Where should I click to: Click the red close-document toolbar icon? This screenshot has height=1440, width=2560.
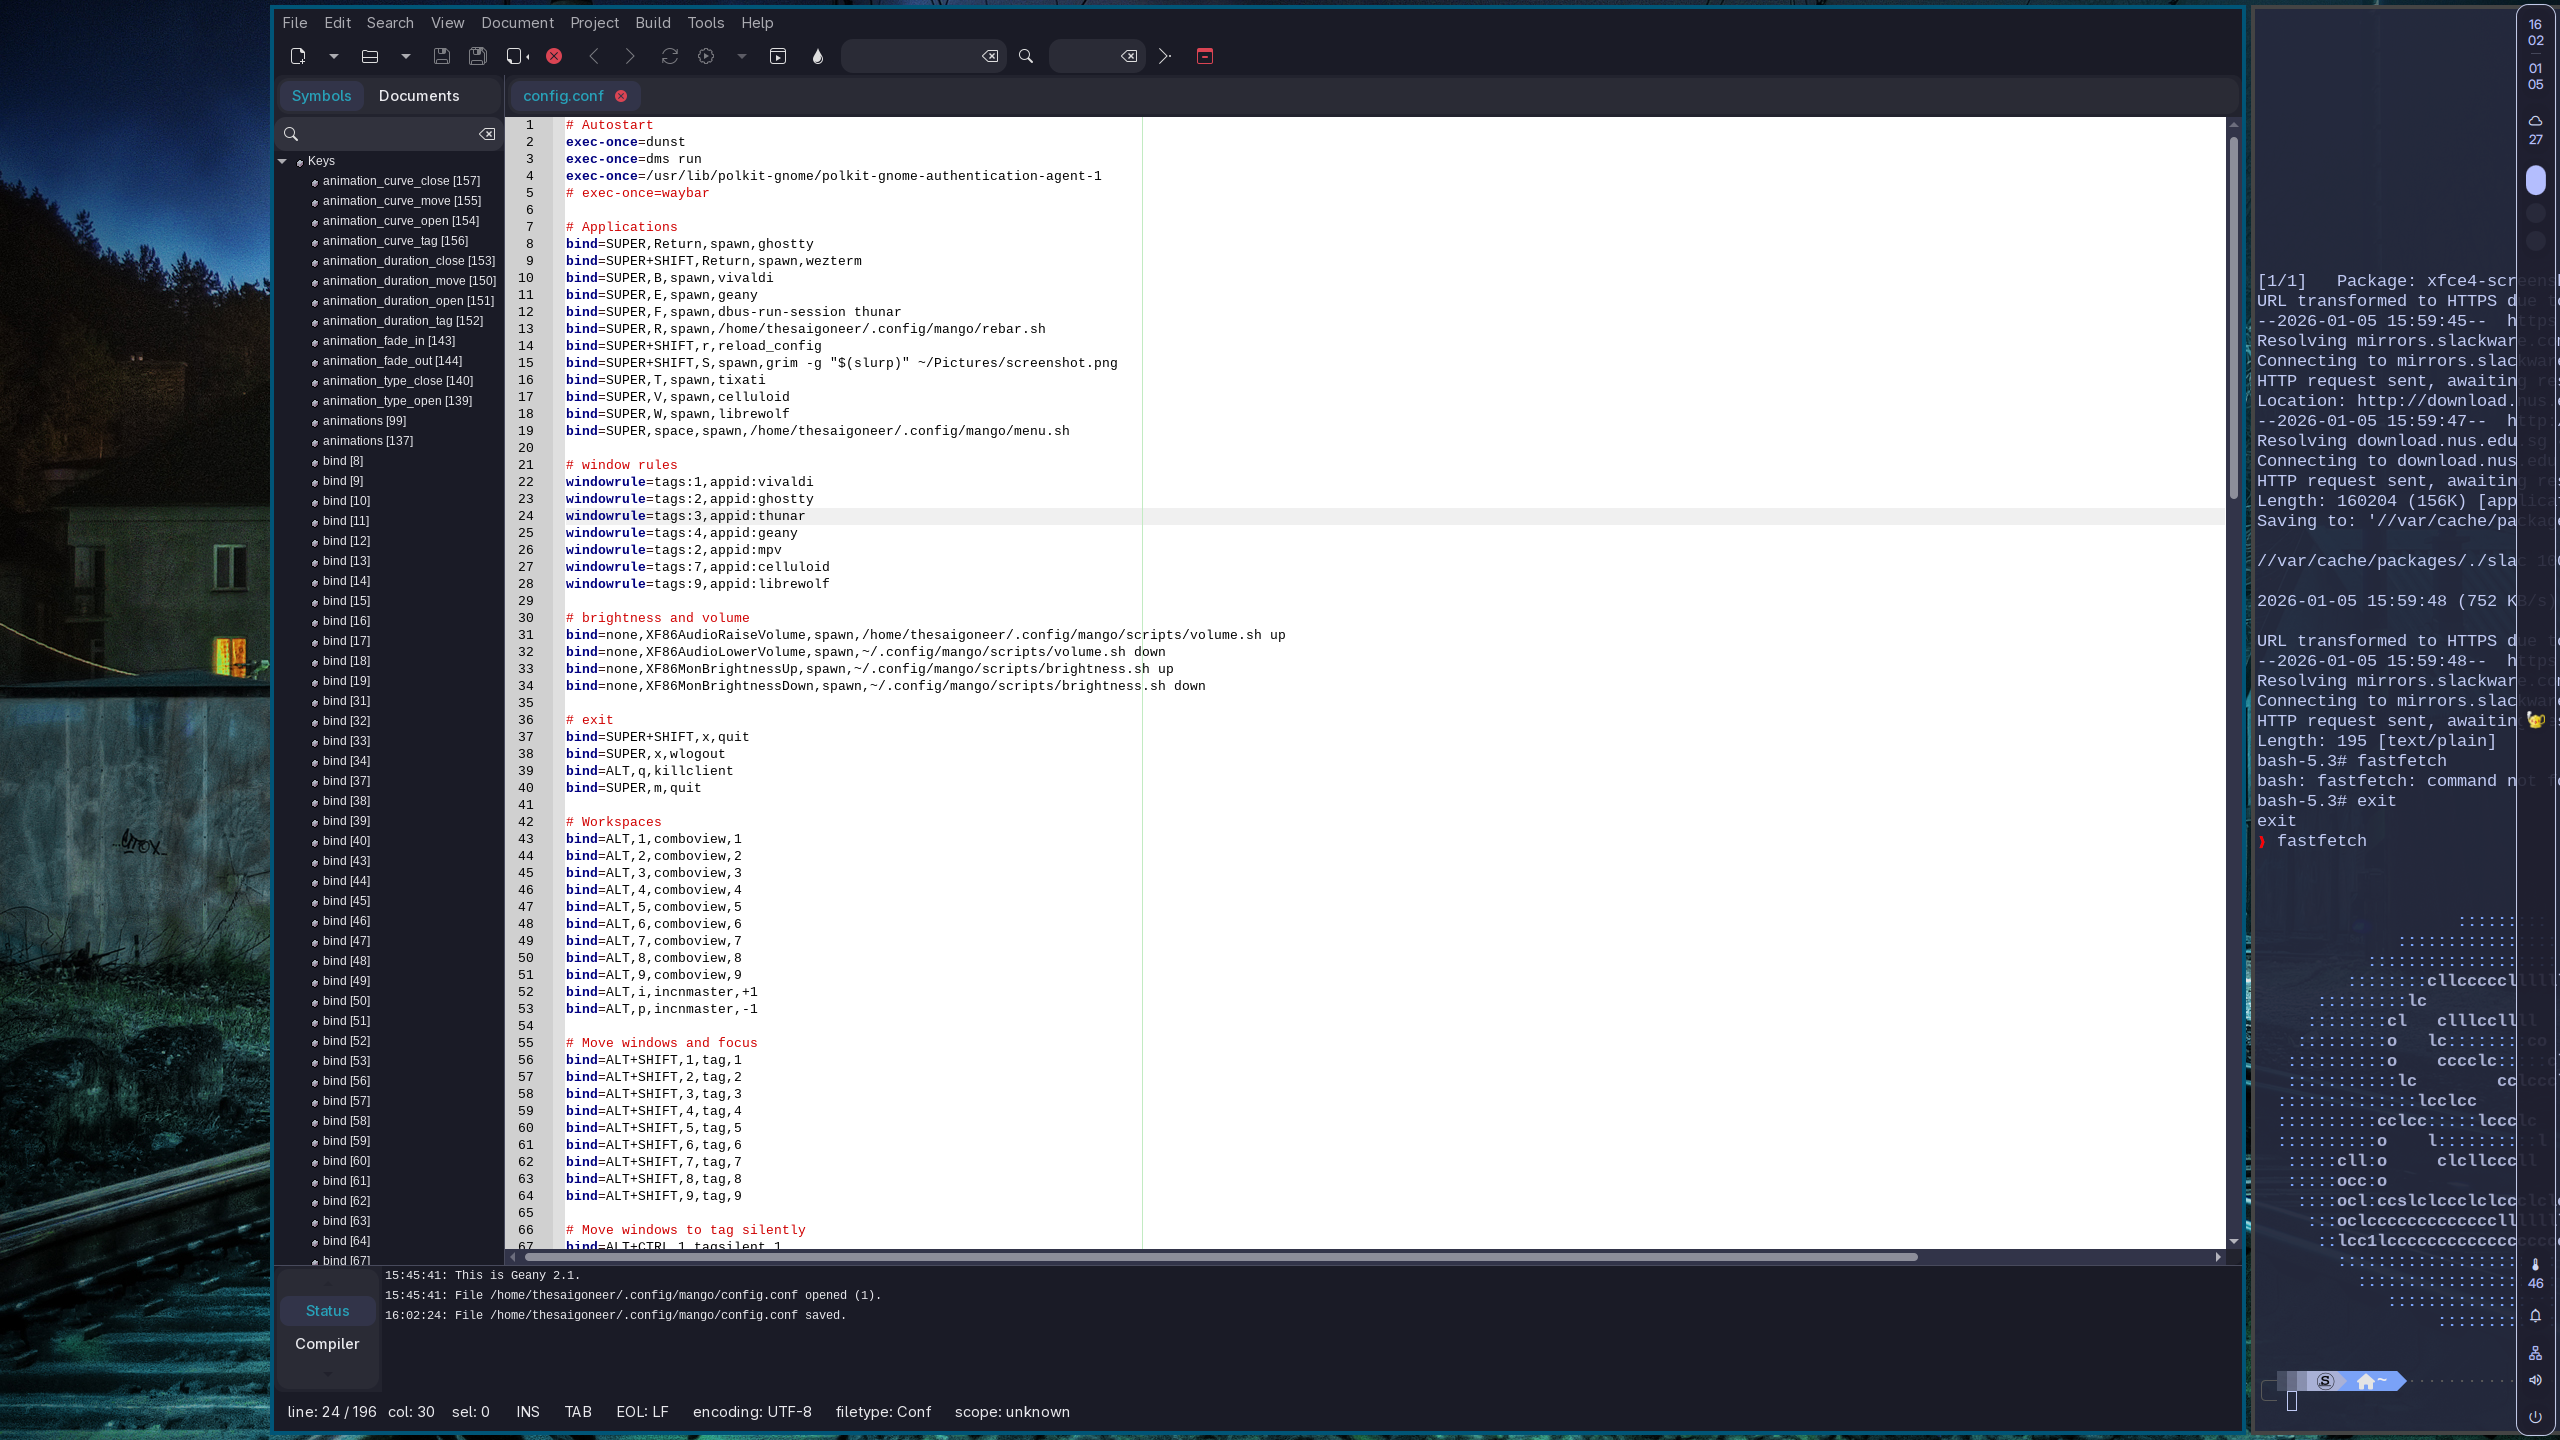pos(554,56)
